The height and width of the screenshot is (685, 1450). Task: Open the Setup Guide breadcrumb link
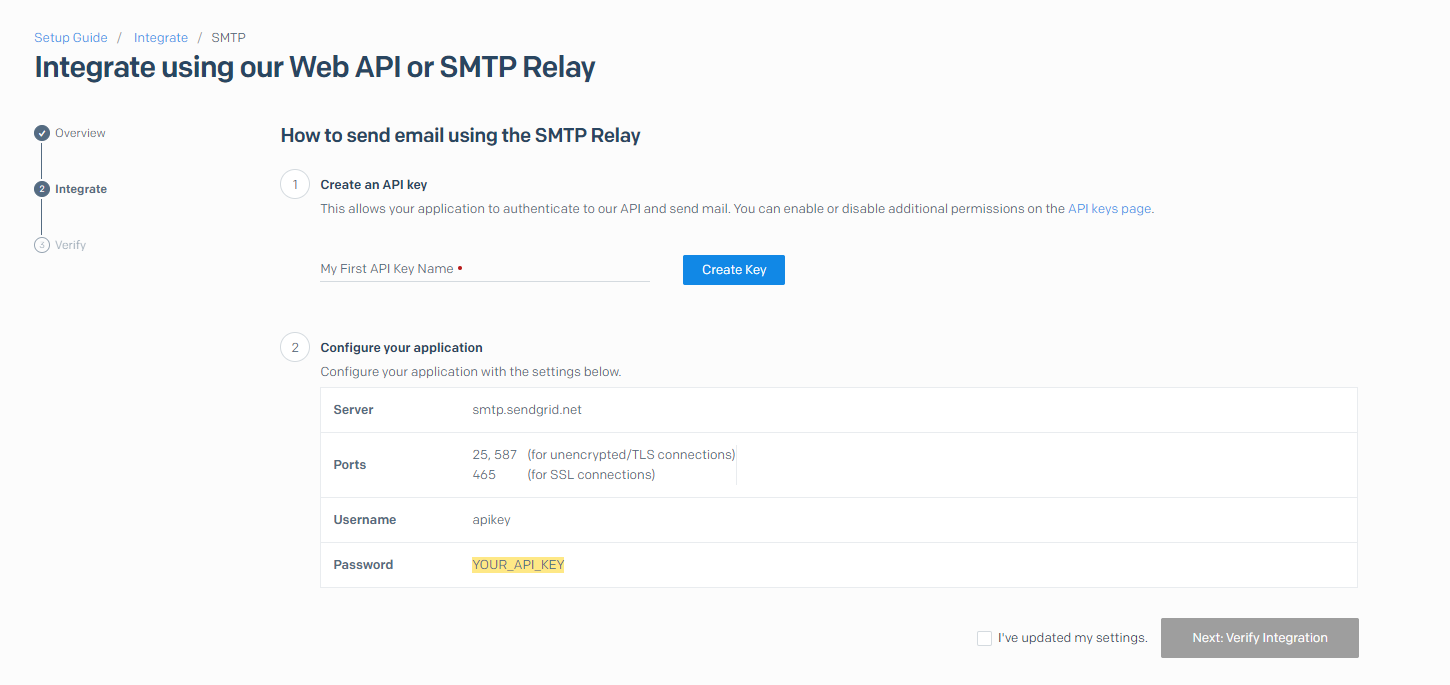(x=71, y=37)
